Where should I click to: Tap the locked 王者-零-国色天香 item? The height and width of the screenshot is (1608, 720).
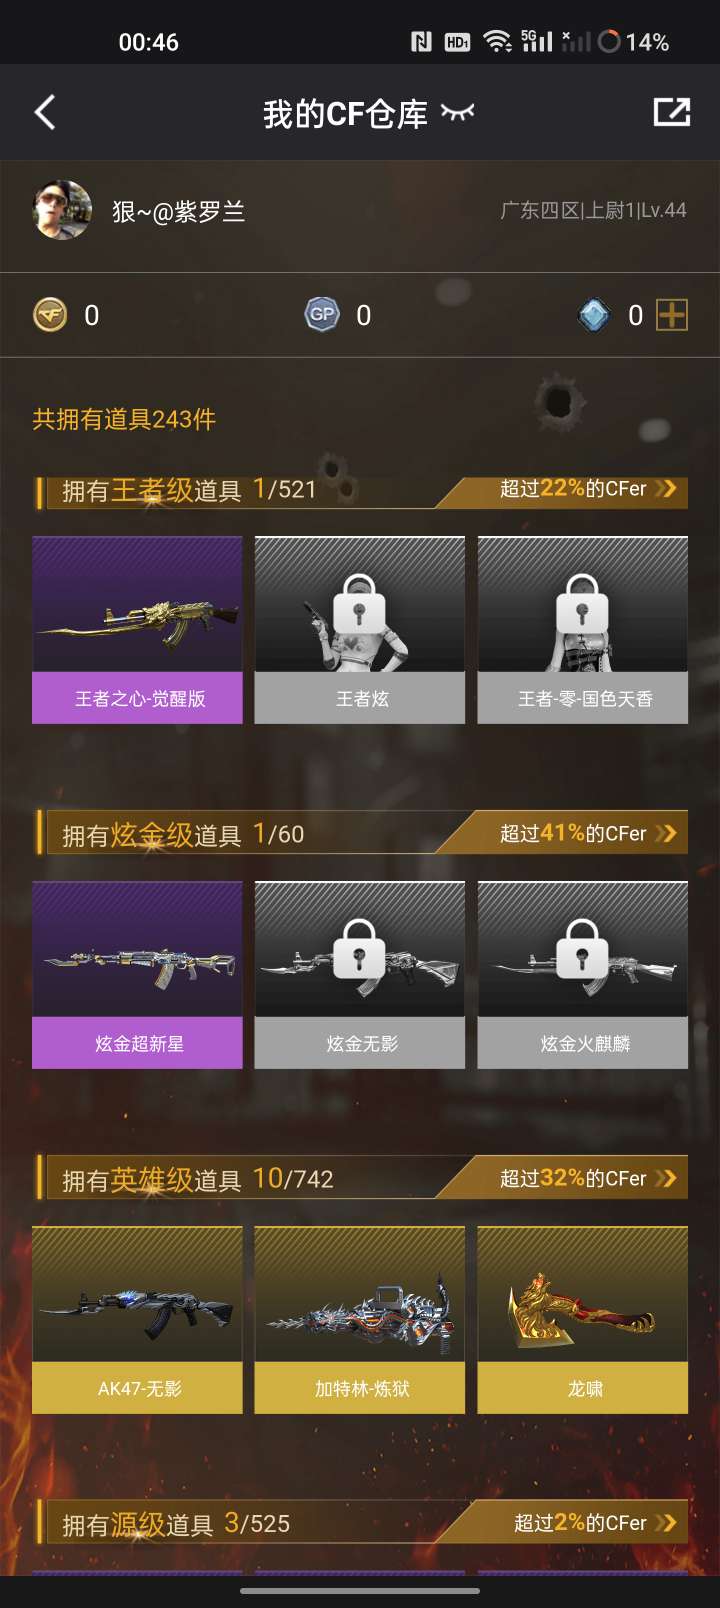pyautogui.click(x=583, y=630)
